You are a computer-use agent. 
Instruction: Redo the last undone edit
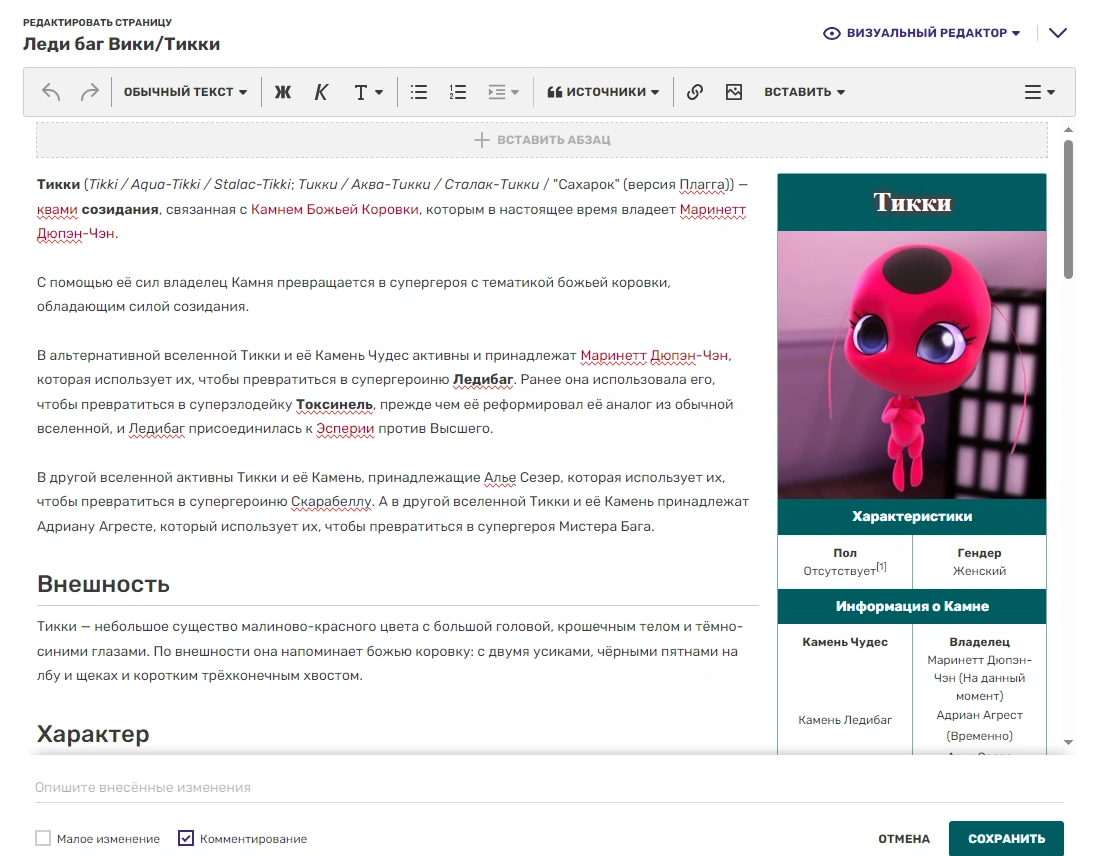point(90,92)
